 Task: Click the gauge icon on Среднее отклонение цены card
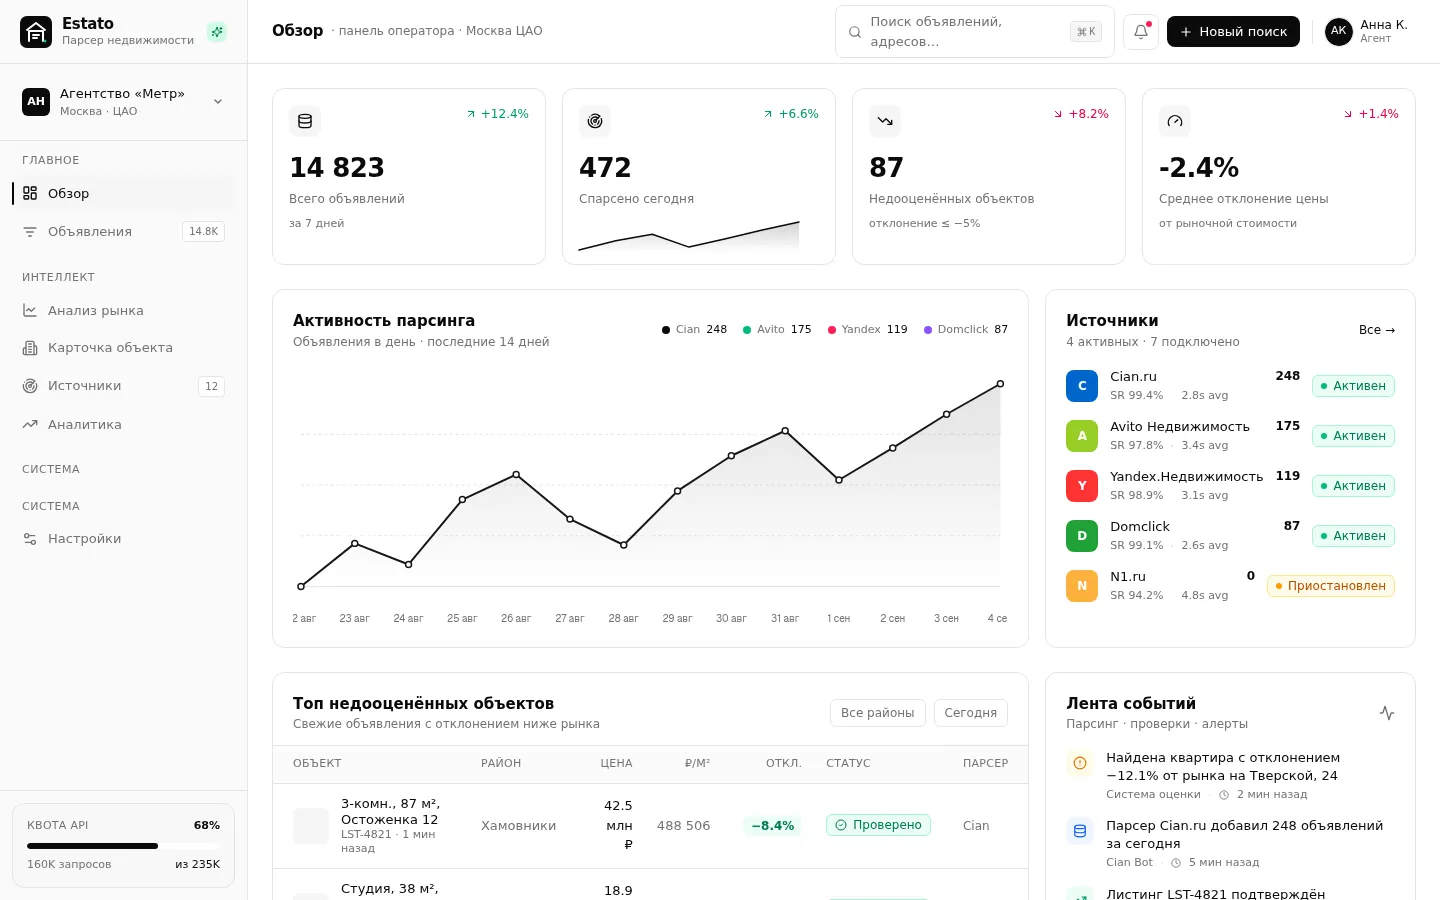pyautogui.click(x=1175, y=121)
